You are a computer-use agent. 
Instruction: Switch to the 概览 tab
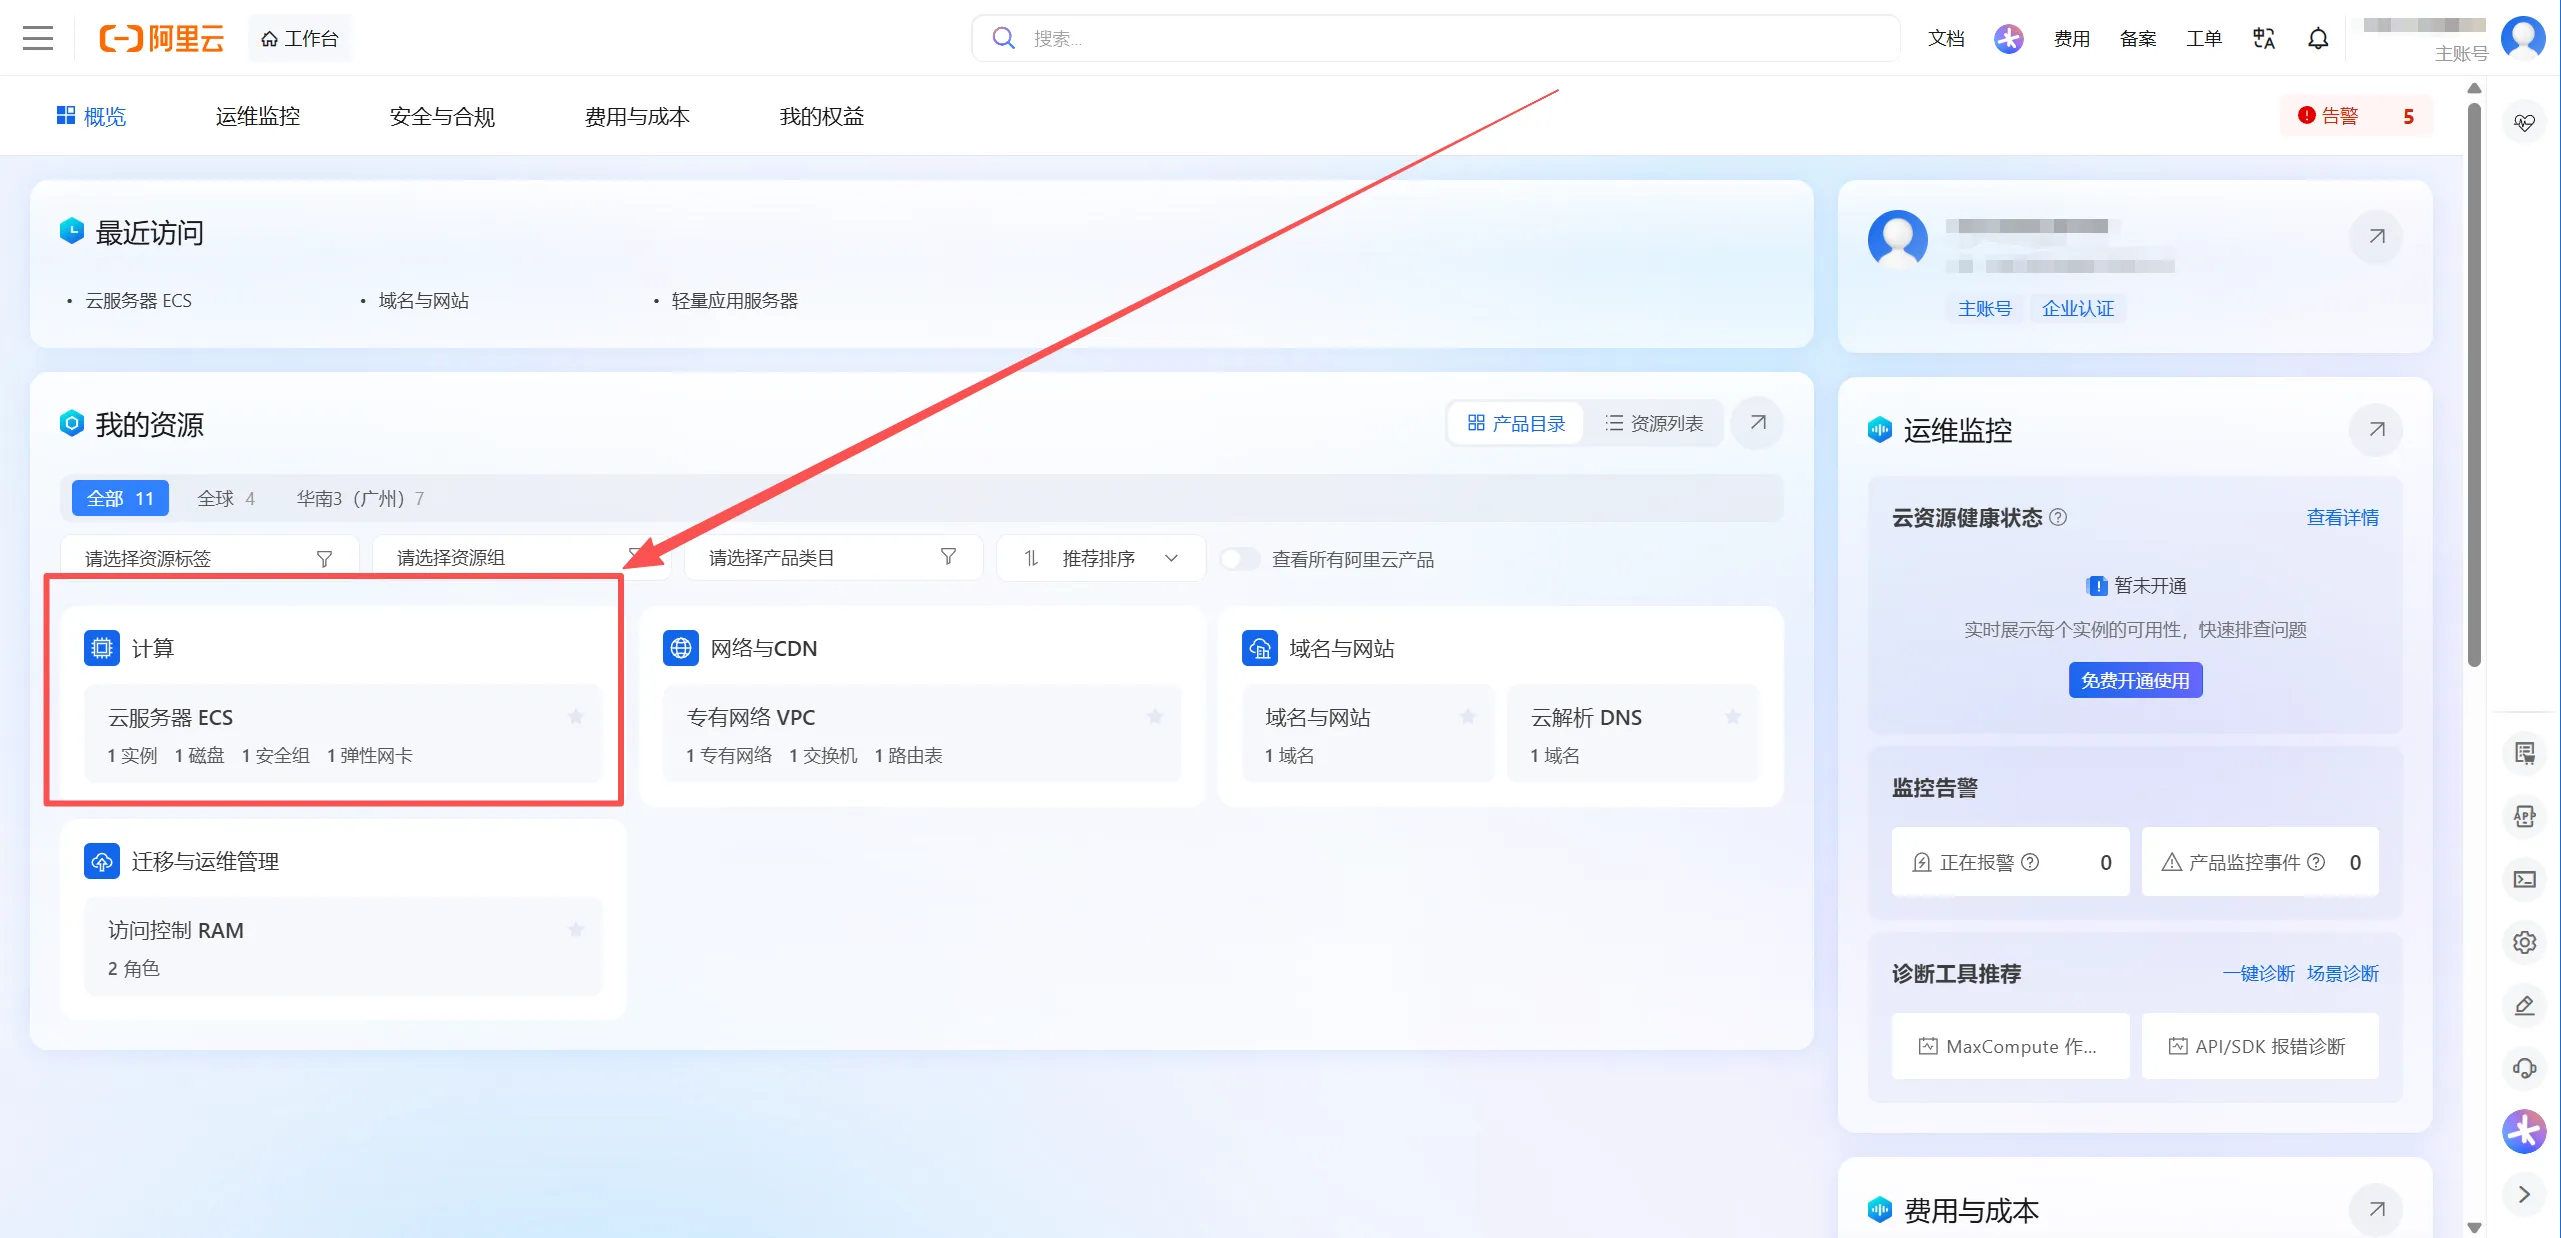[91, 116]
